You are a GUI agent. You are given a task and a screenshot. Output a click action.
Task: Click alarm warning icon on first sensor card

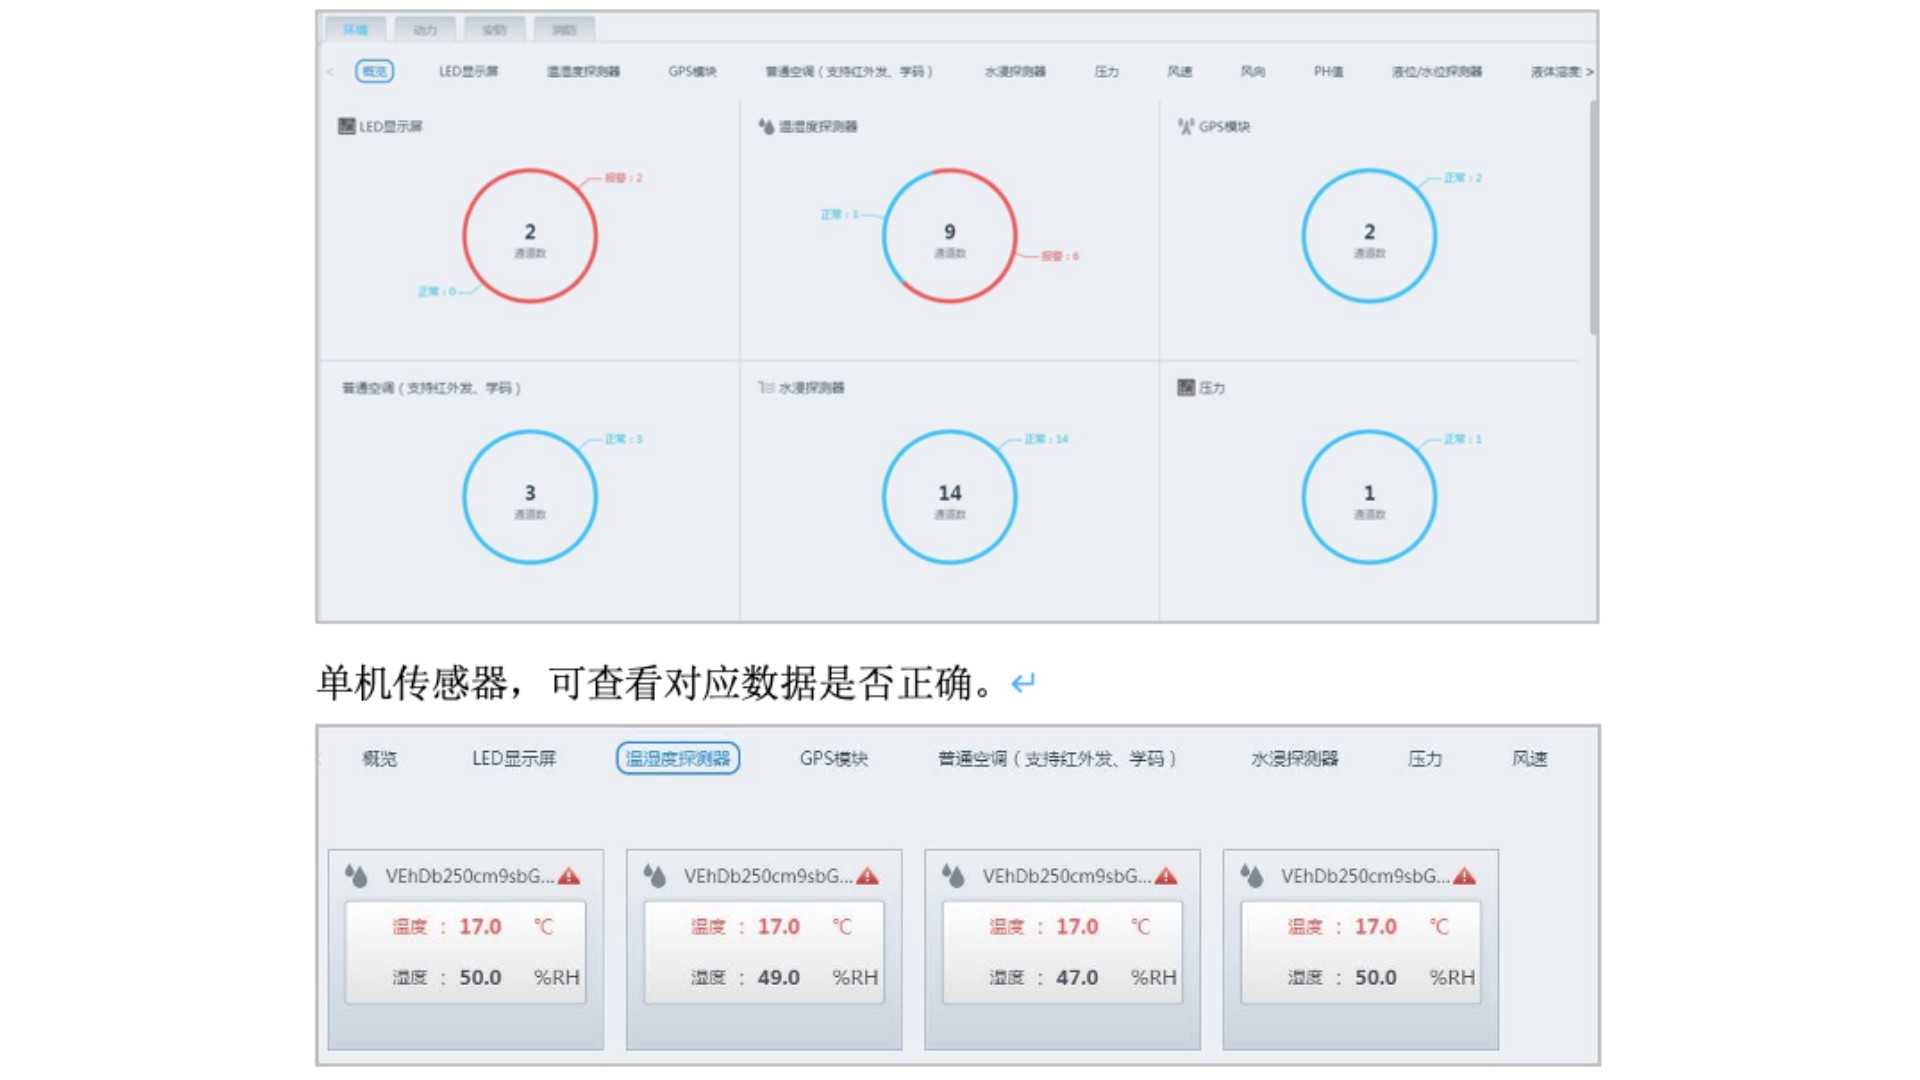(x=569, y=876)
